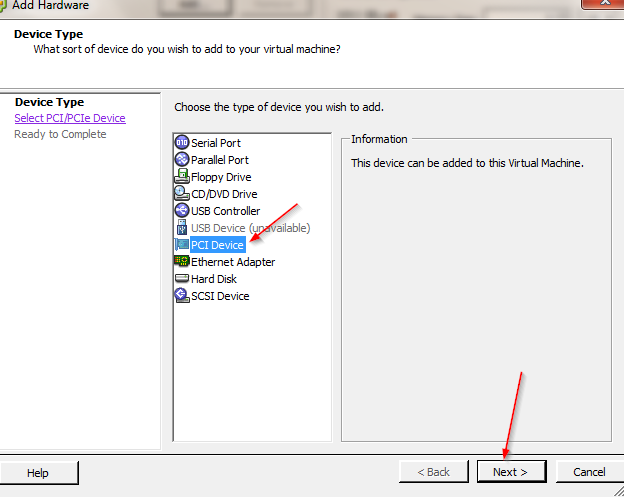The image size is (624, 497).
Task: Click the USB Controller icon
Action: (x=182, y=210)
